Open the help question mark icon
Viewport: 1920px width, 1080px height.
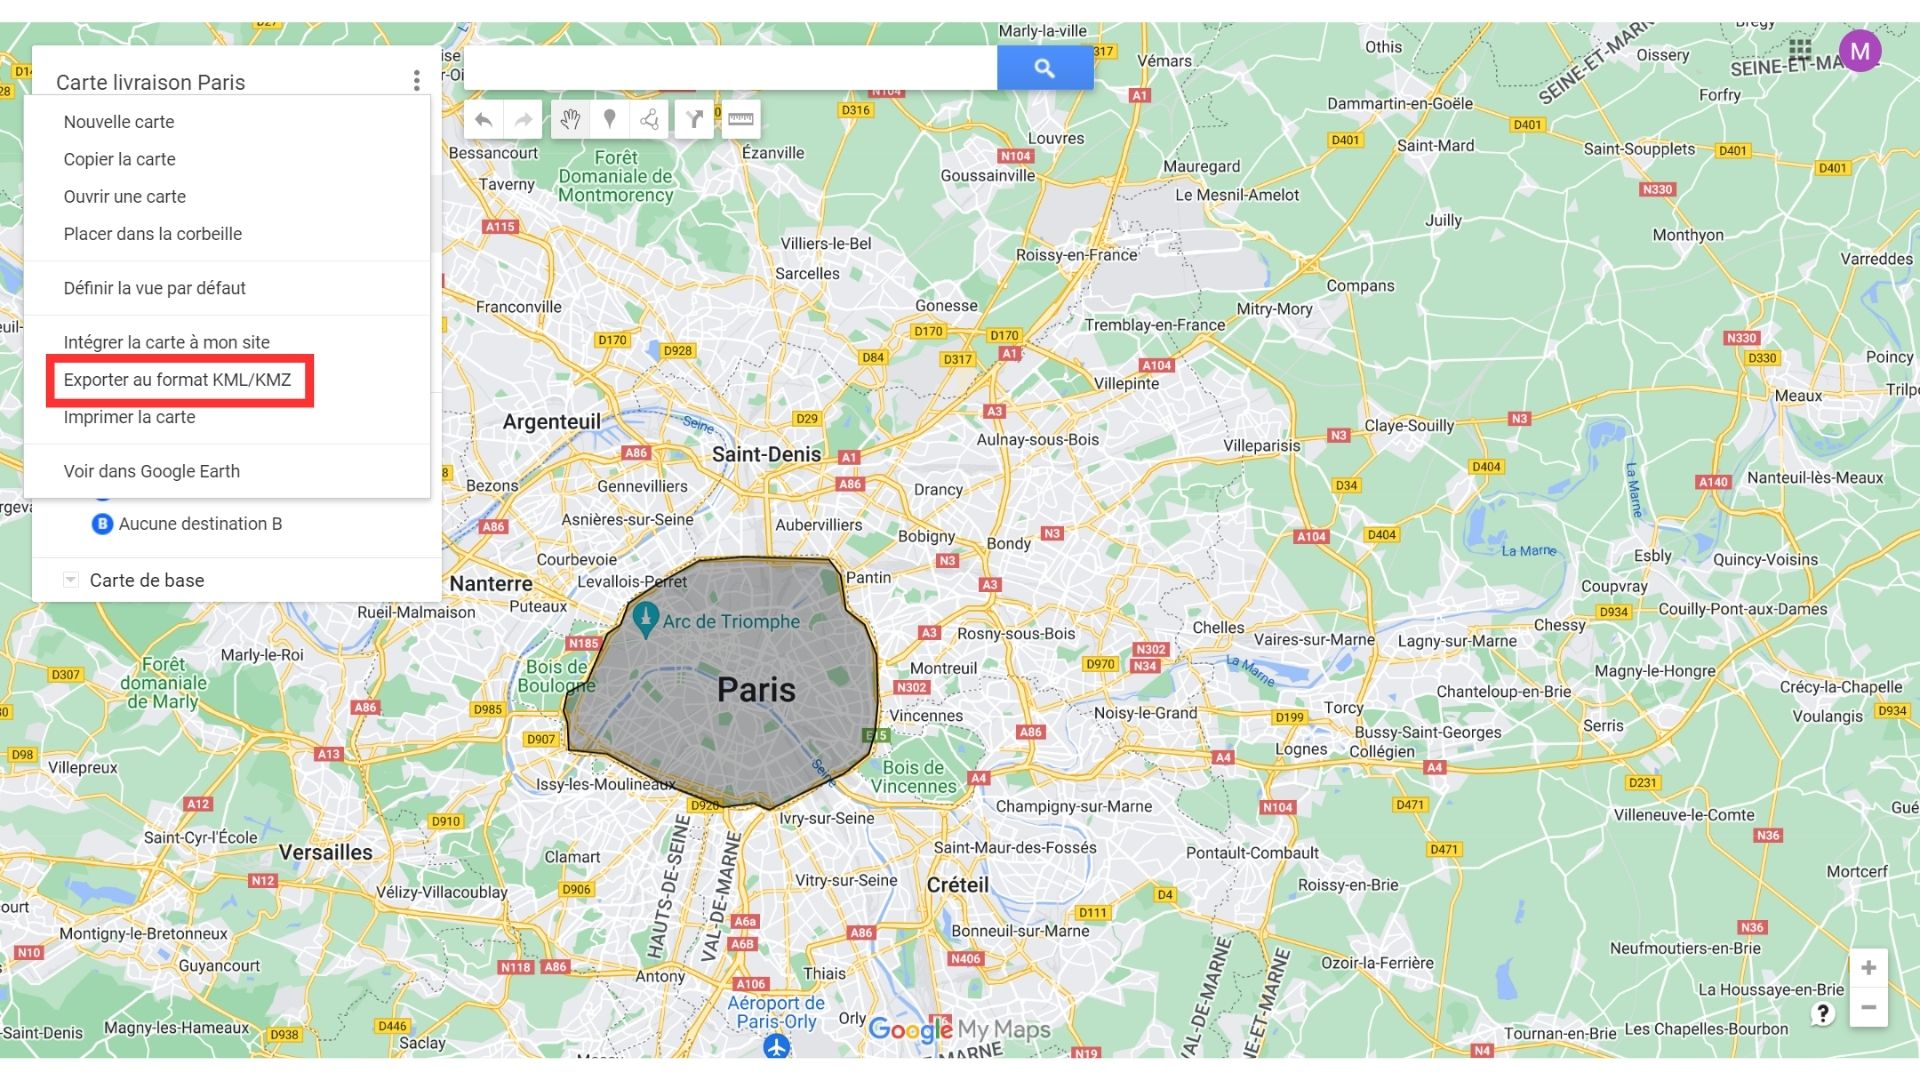pyautogui.click(x=1823, y=1014)
